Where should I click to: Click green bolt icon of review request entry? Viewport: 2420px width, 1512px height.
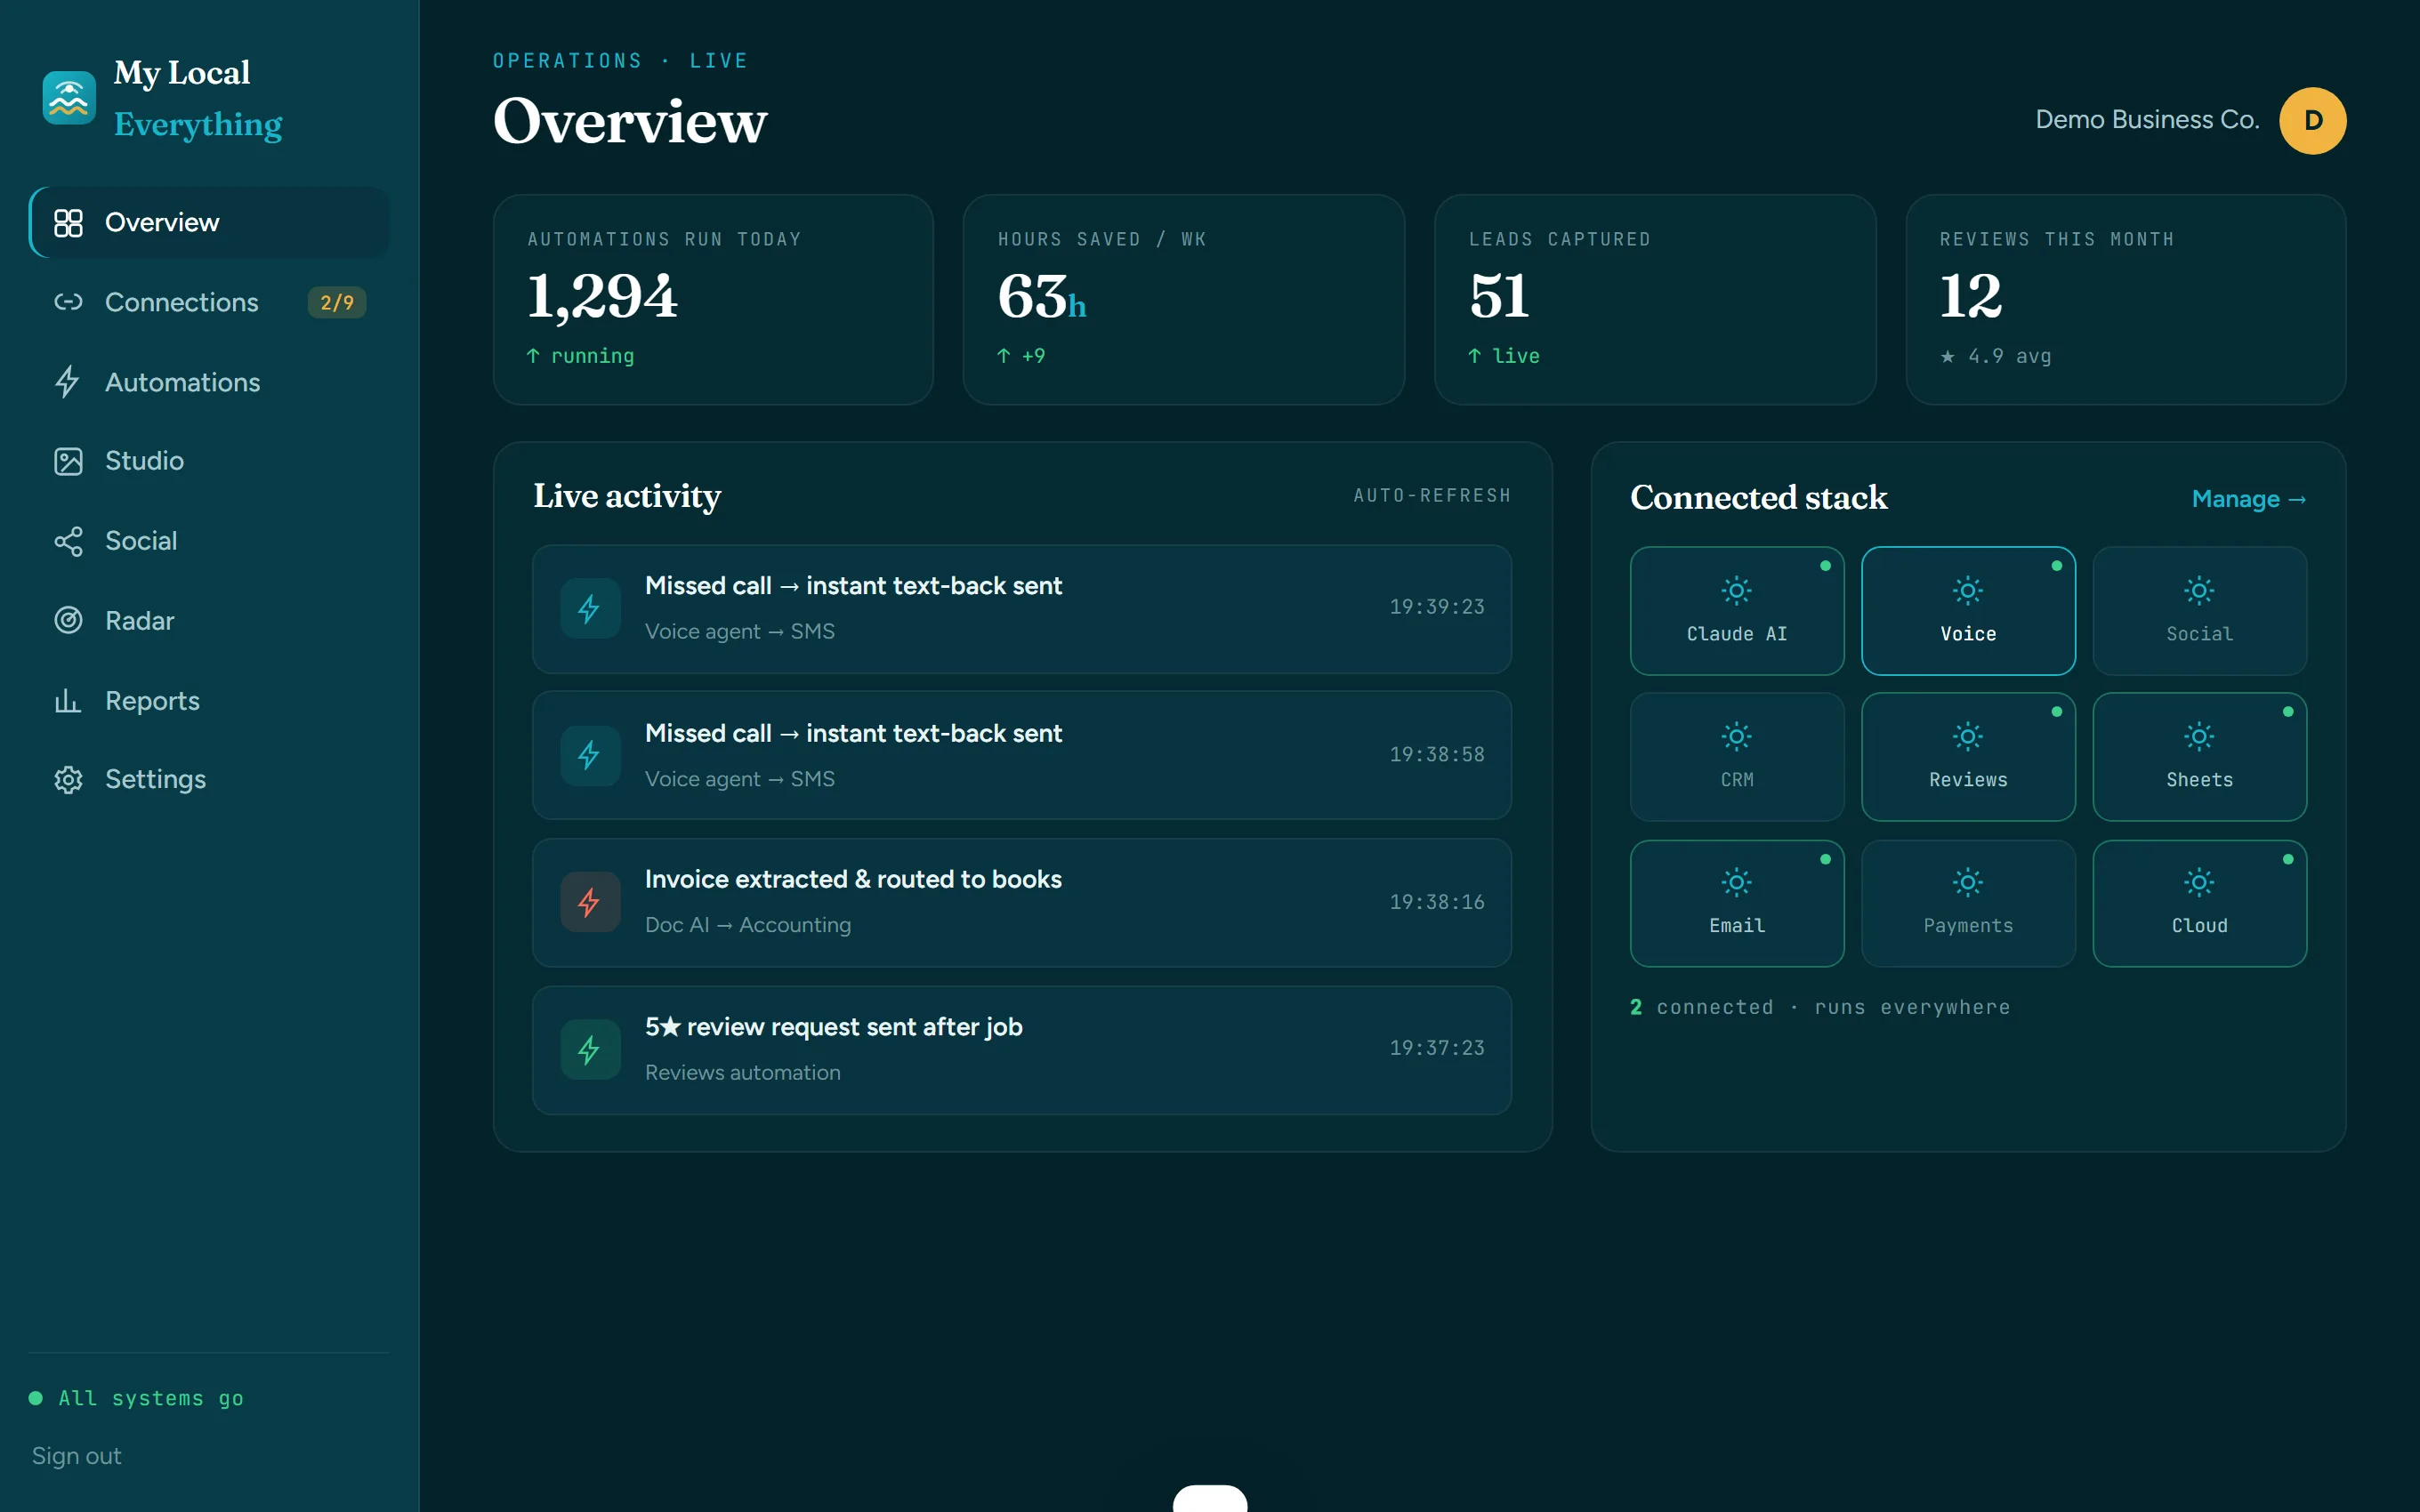click(590, 1049)
